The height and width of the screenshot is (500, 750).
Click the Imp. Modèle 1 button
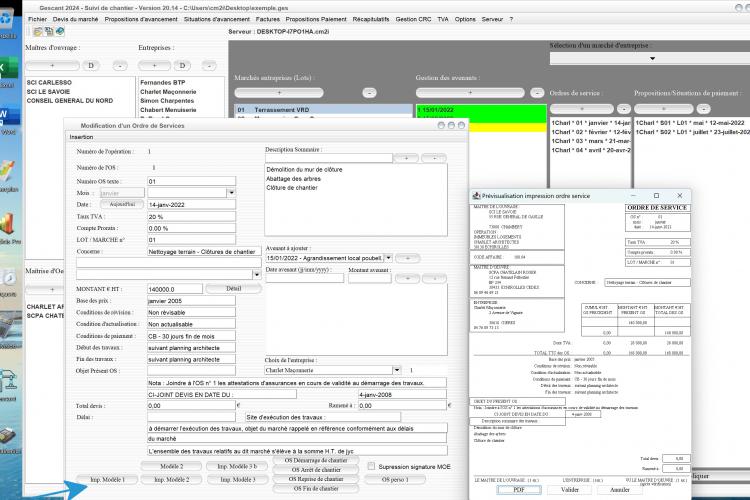(x=107, y=479)
